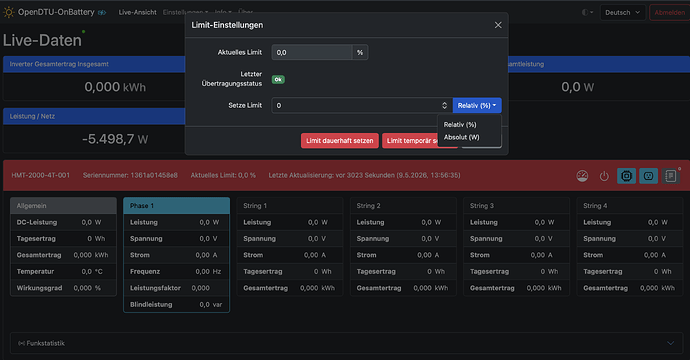Open the Einstellungen navigation dropdown

pyautogui.click(x=185, y=12)
